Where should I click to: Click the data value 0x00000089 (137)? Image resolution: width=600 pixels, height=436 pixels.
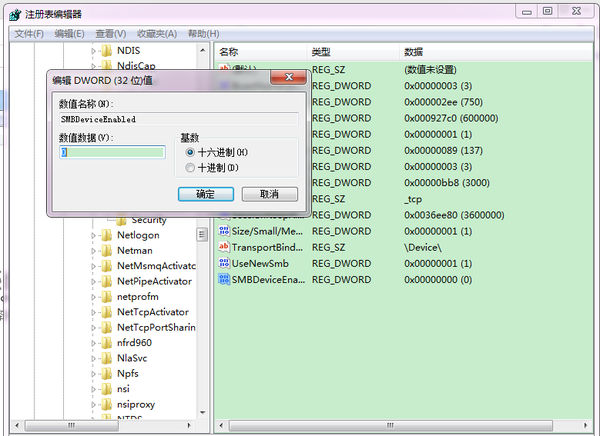pyautogui.click(x=443, y=150)
